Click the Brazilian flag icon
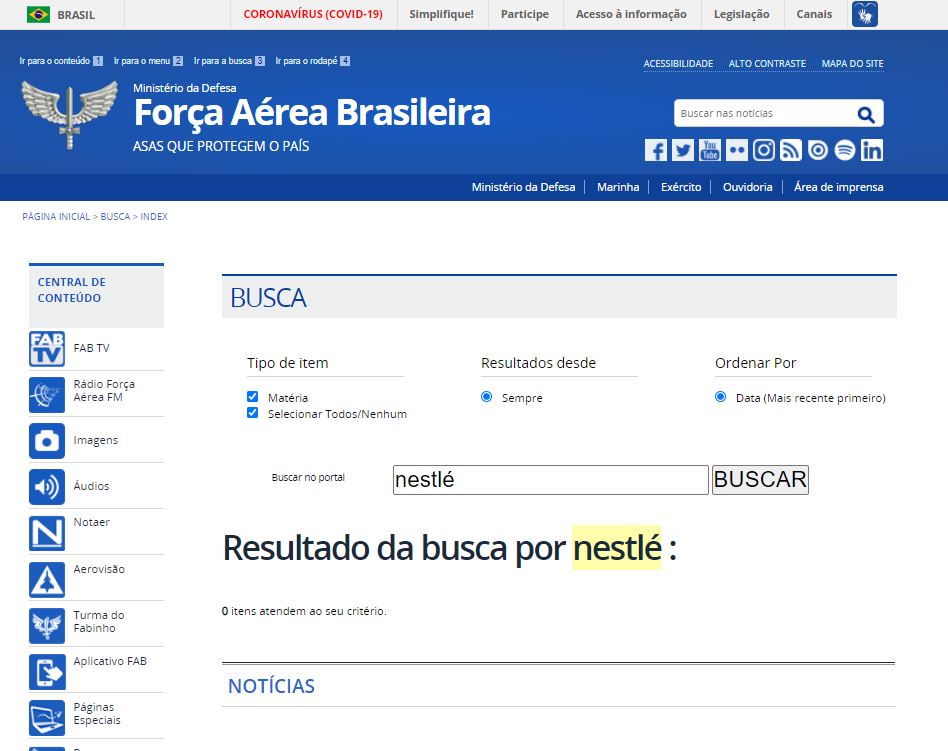Viewport: 948px width, 751px height. coord(38,15)
